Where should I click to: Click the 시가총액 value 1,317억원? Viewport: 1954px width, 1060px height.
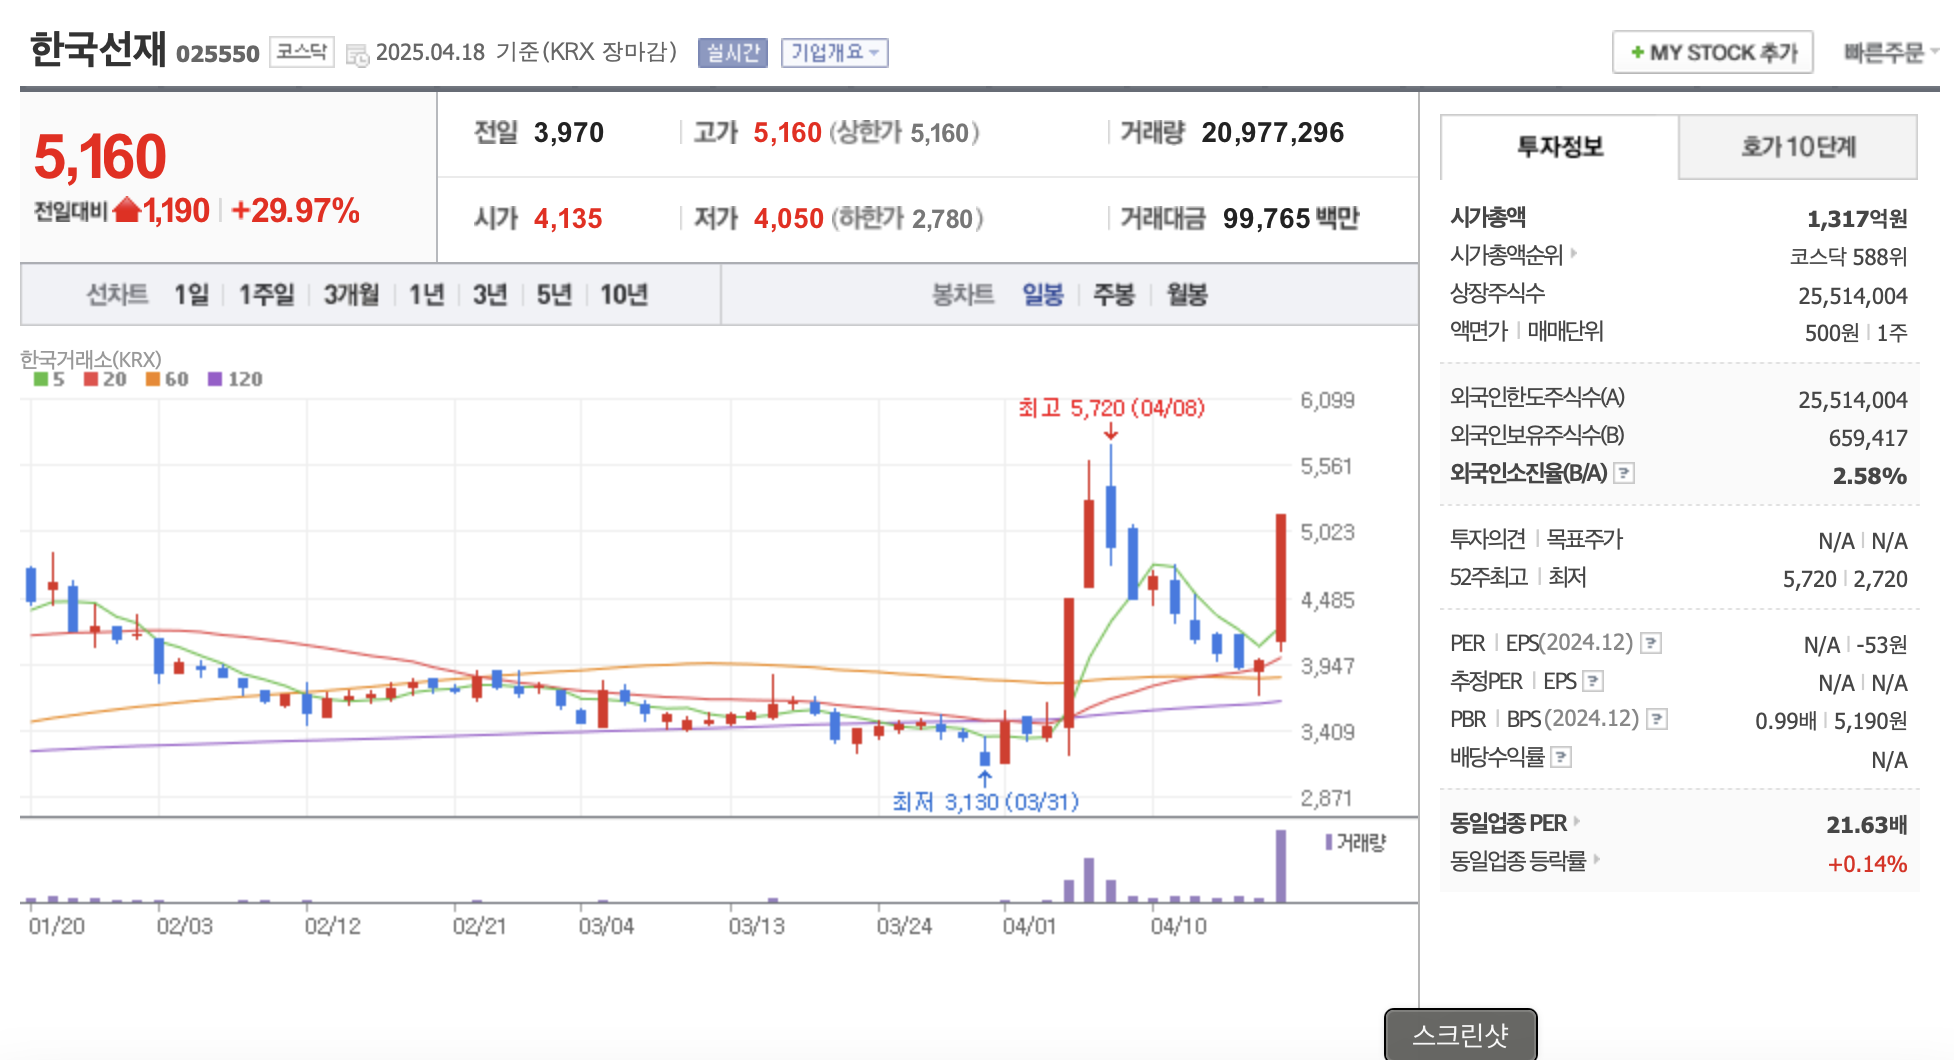click(x=1857, y=219)
